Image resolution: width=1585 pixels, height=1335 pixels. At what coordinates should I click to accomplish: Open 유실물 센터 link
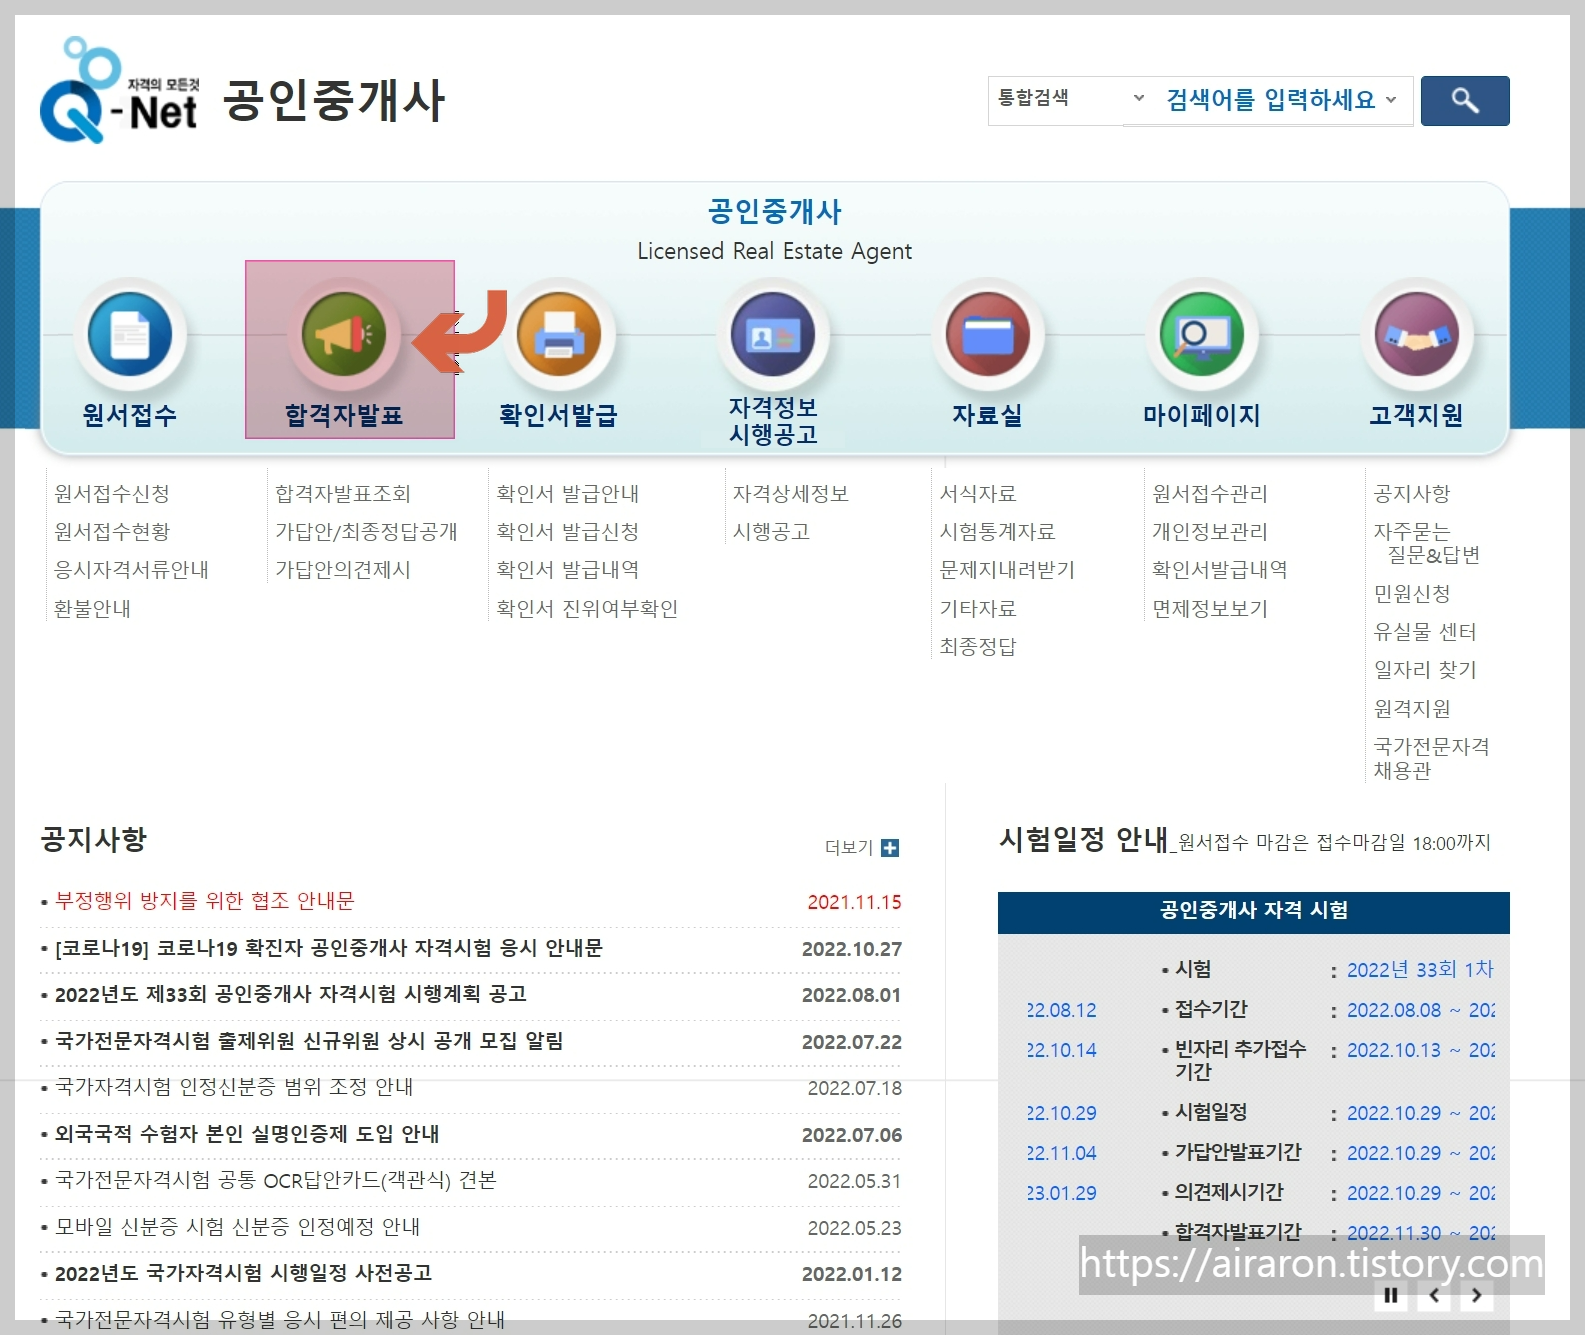coord(1425,631)
